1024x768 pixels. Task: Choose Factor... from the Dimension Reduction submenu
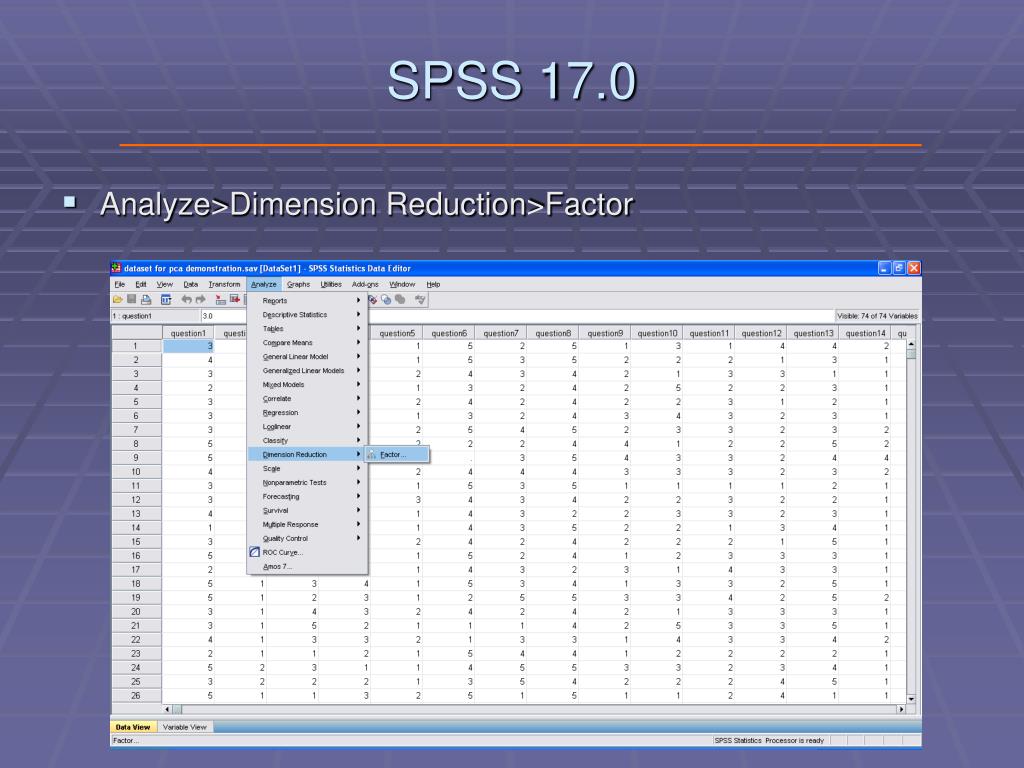tap(397, 455)
